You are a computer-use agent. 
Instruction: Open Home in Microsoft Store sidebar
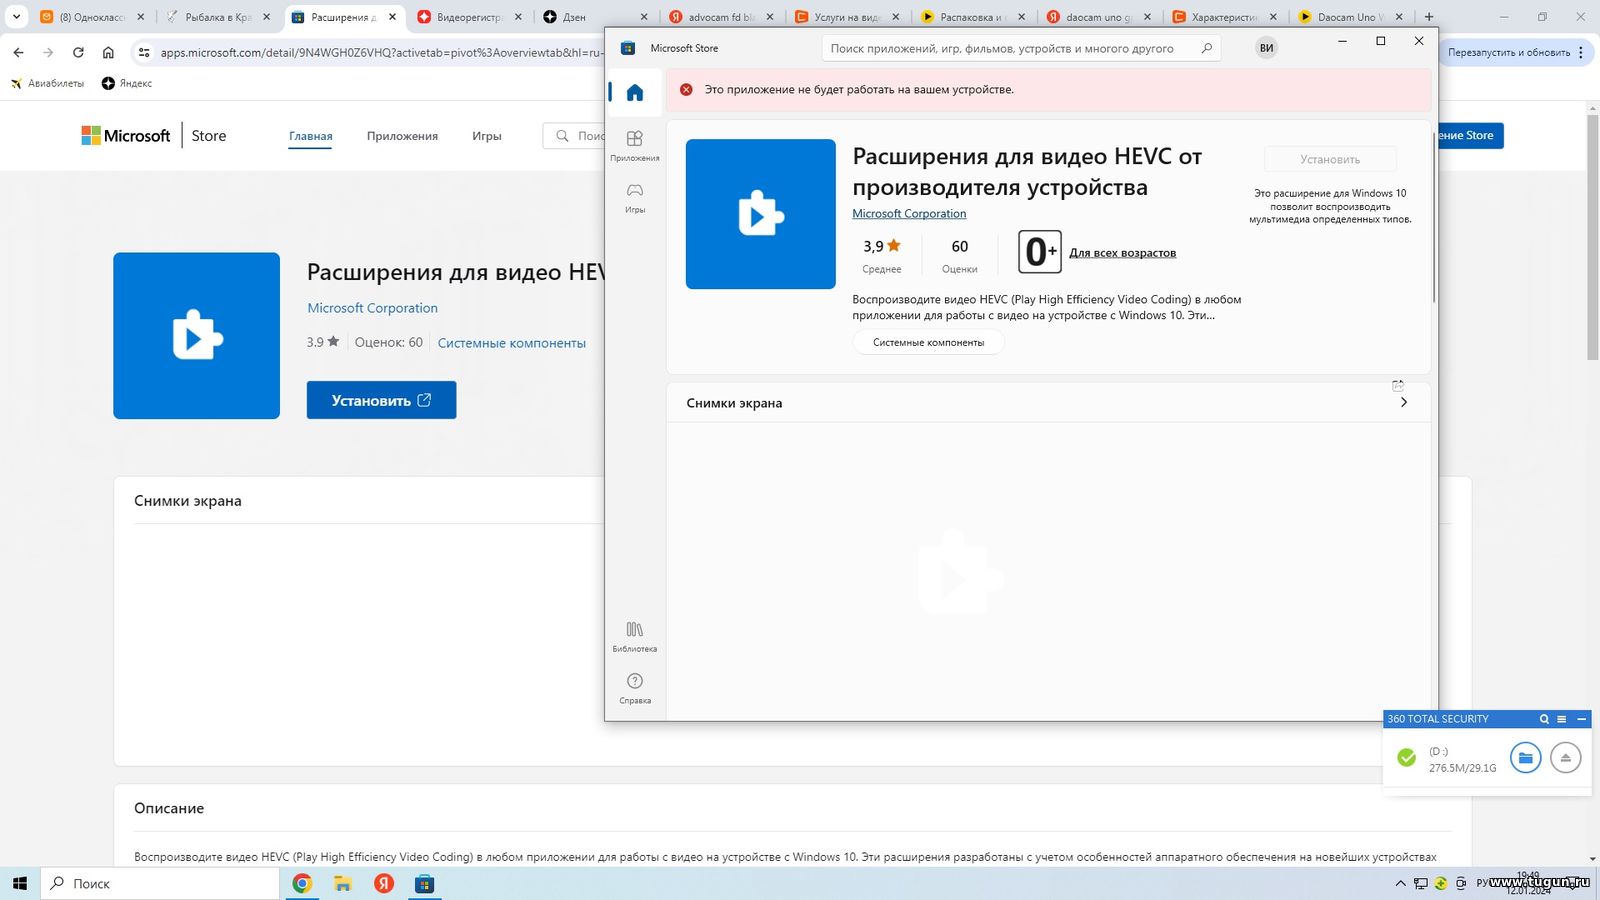coord(635,93)
